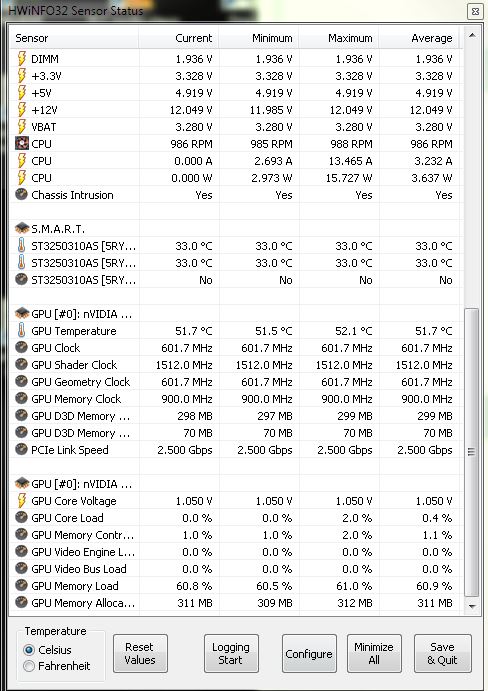
Task: Click the lightning icon beside DIMM
Action: coord(21,59)
